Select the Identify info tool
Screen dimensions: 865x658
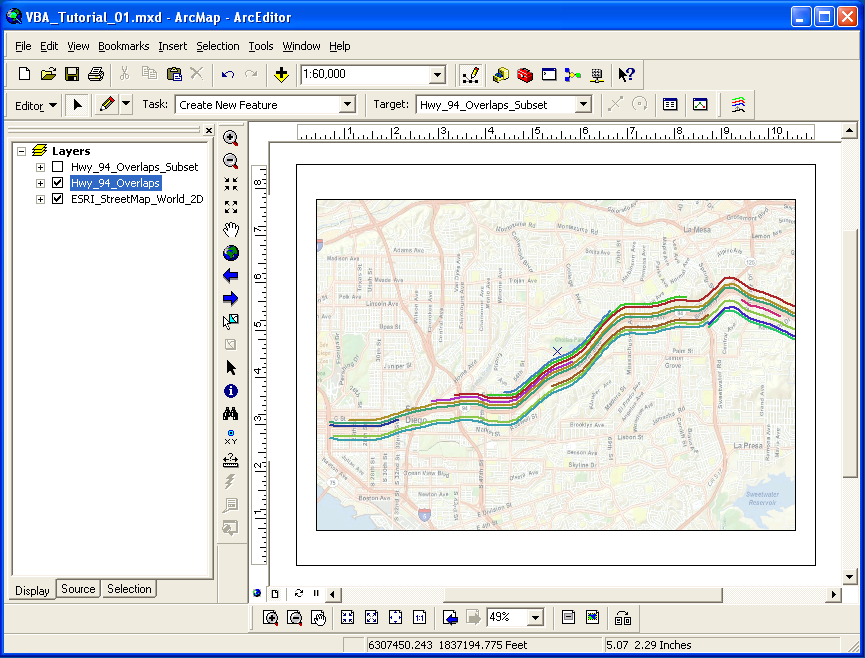point(231,391)
